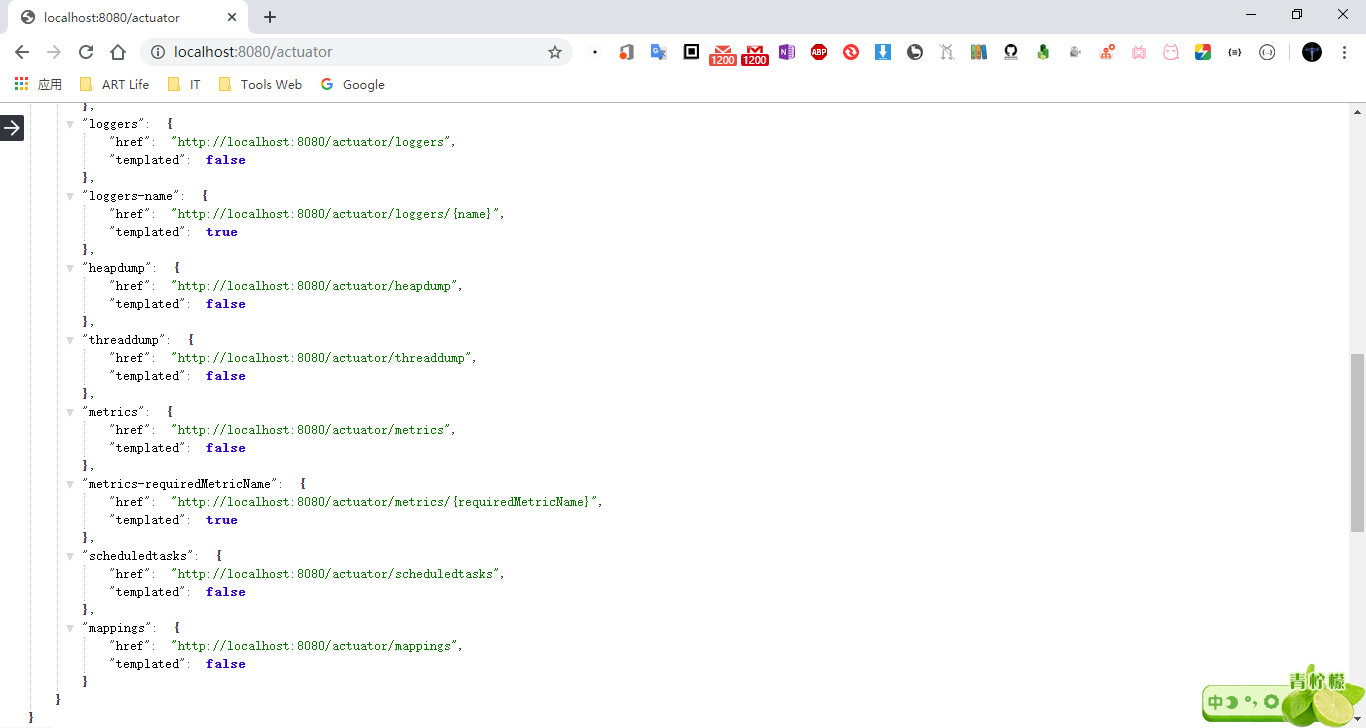1366x728 pixels.
Task: Follow the actuator/loggers href link
Action: coord(311,142)
